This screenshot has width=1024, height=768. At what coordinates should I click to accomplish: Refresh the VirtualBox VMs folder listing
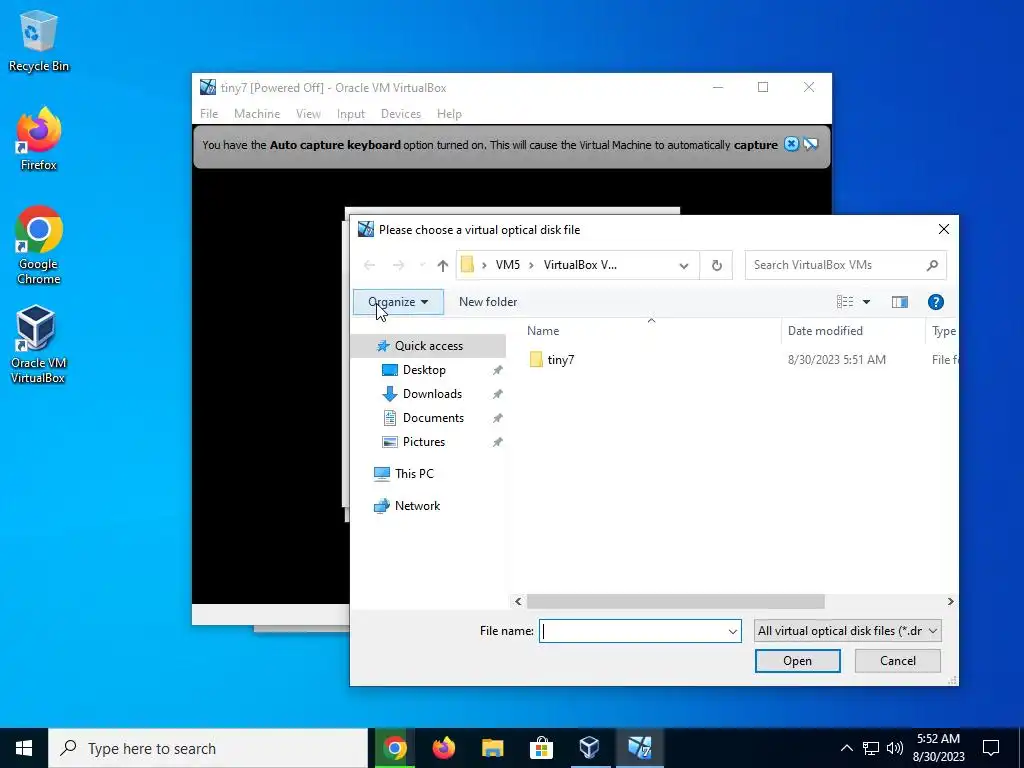[716, 265]
